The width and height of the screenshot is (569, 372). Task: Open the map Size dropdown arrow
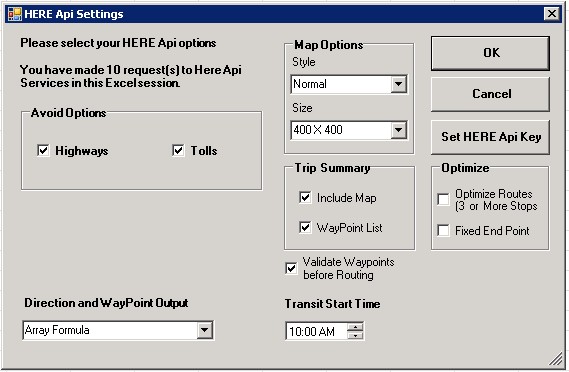398,130
